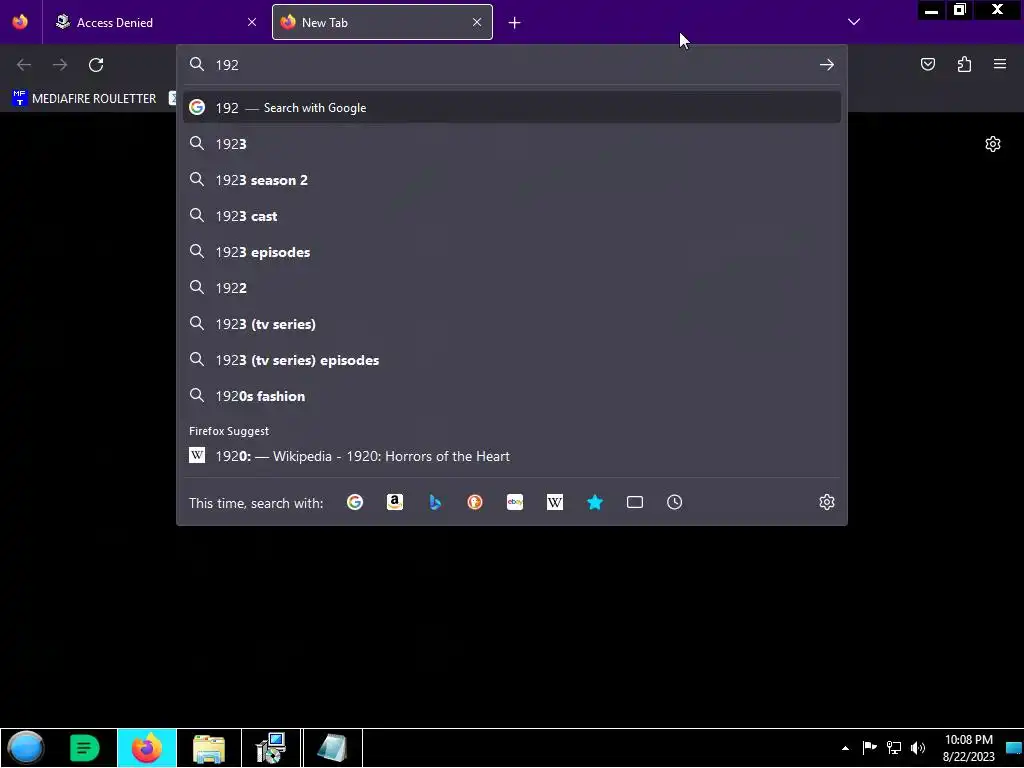
Task: Open the Action Center flag icon
Action: [x=869, y=748]
